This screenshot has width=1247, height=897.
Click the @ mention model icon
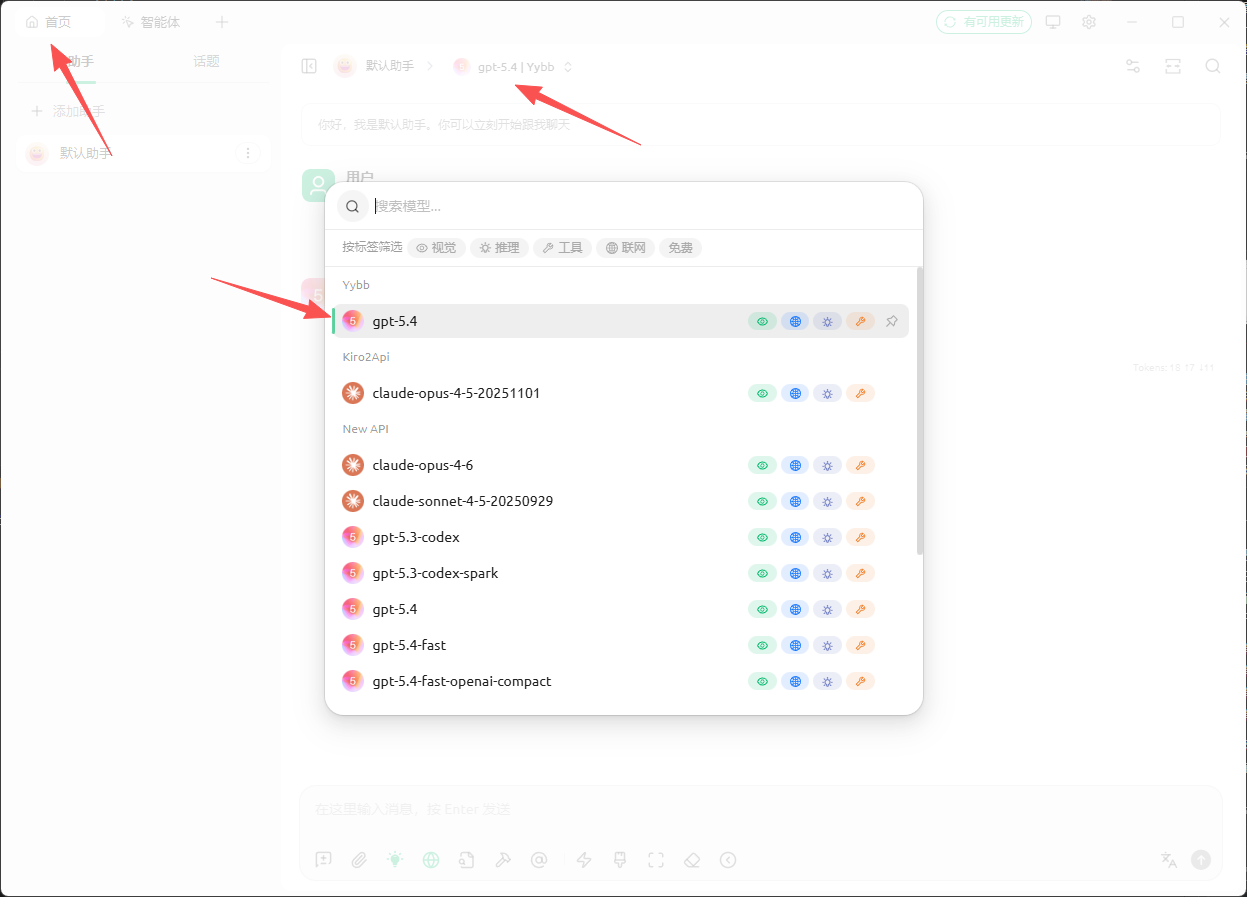539,859
